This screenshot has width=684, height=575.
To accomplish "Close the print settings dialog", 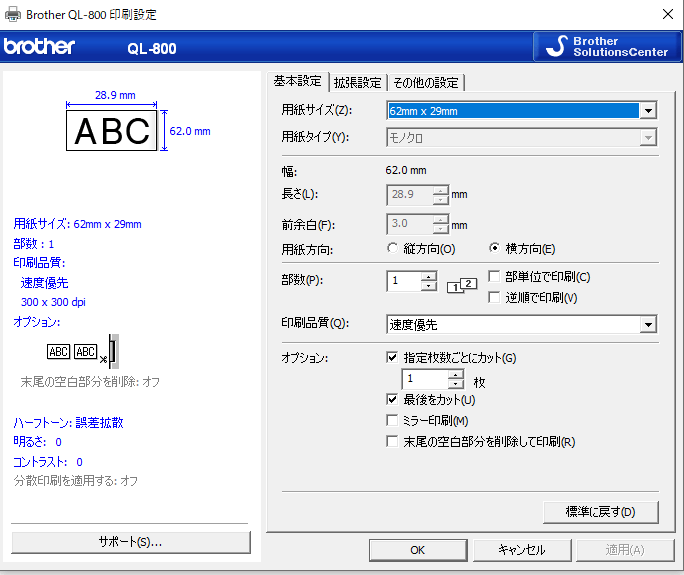I will tap(668, 14).
